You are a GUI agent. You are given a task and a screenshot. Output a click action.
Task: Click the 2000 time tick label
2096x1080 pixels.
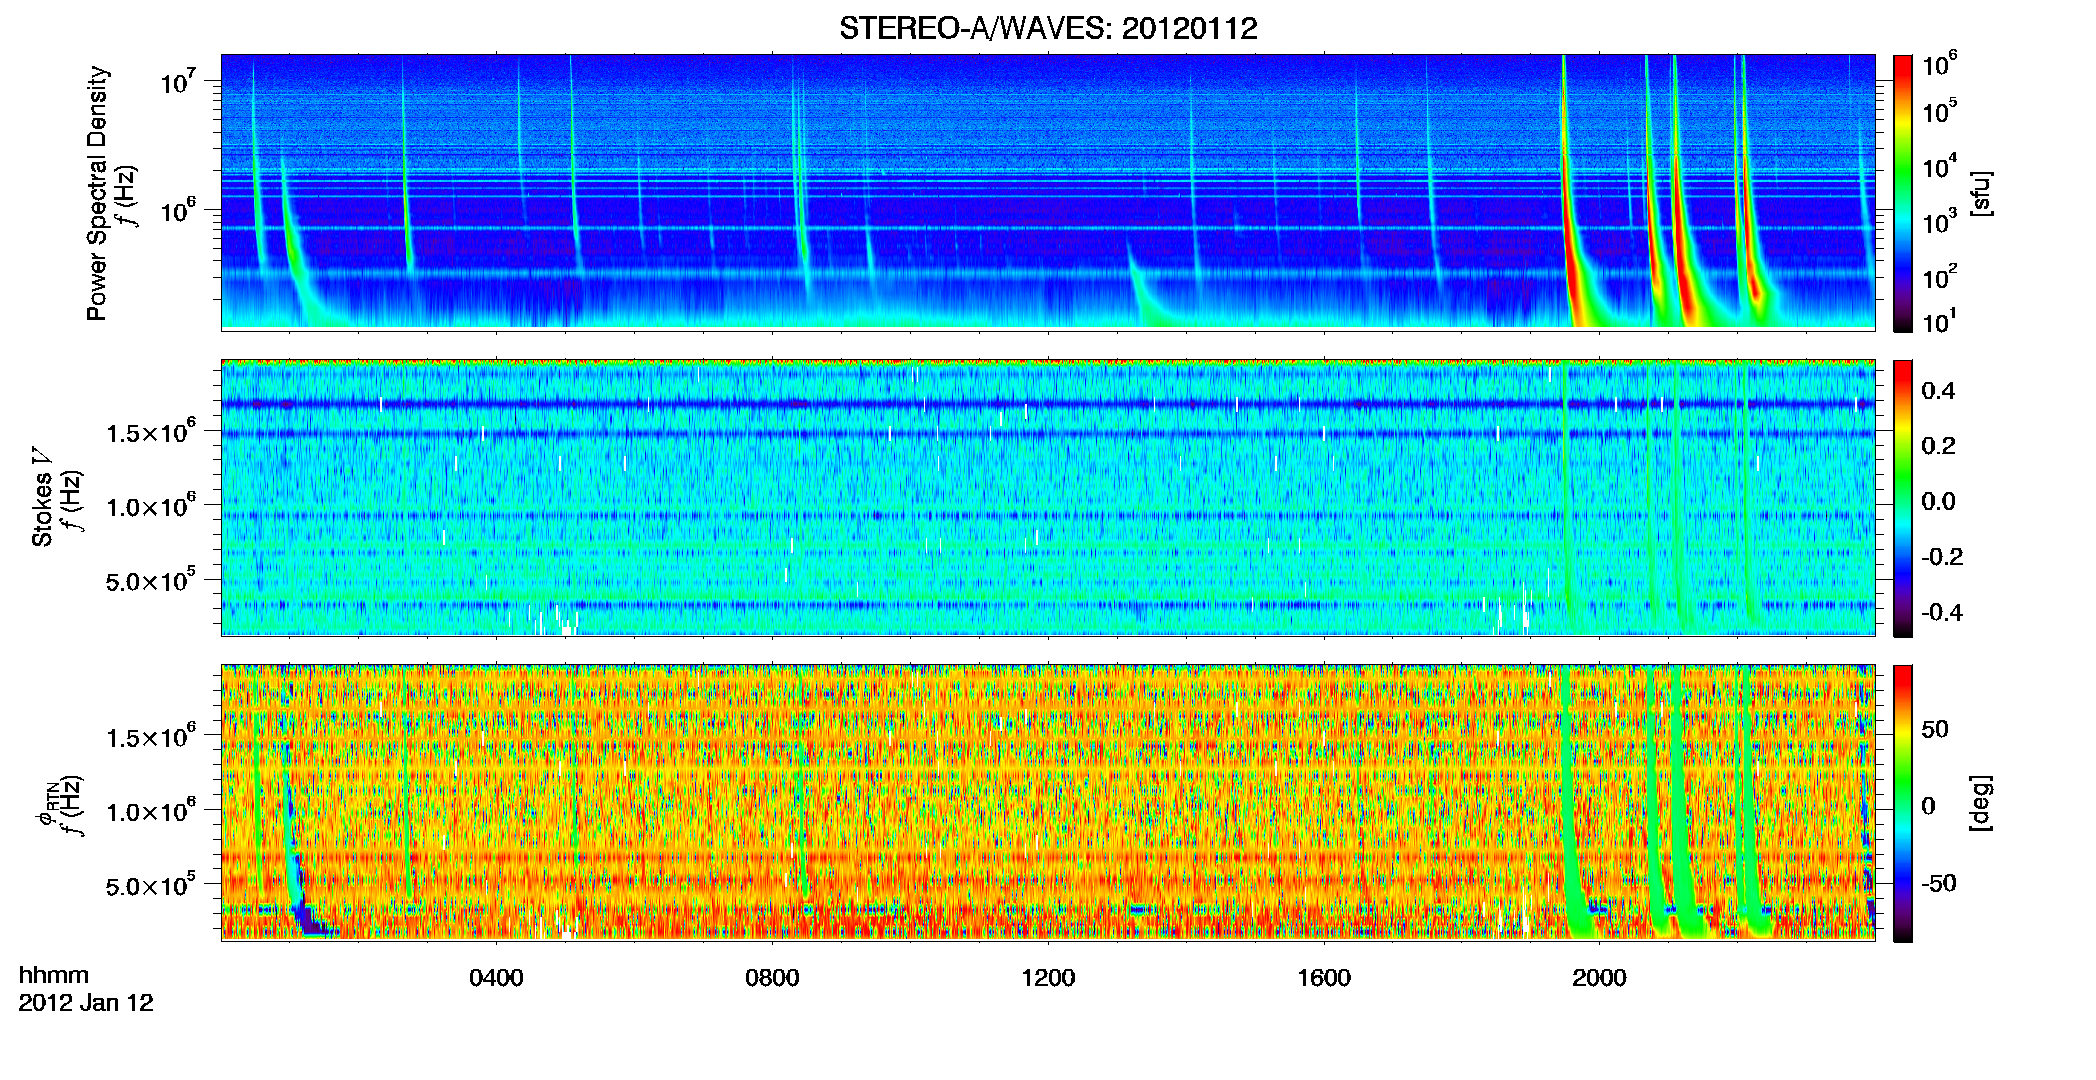pos(1599,977)
